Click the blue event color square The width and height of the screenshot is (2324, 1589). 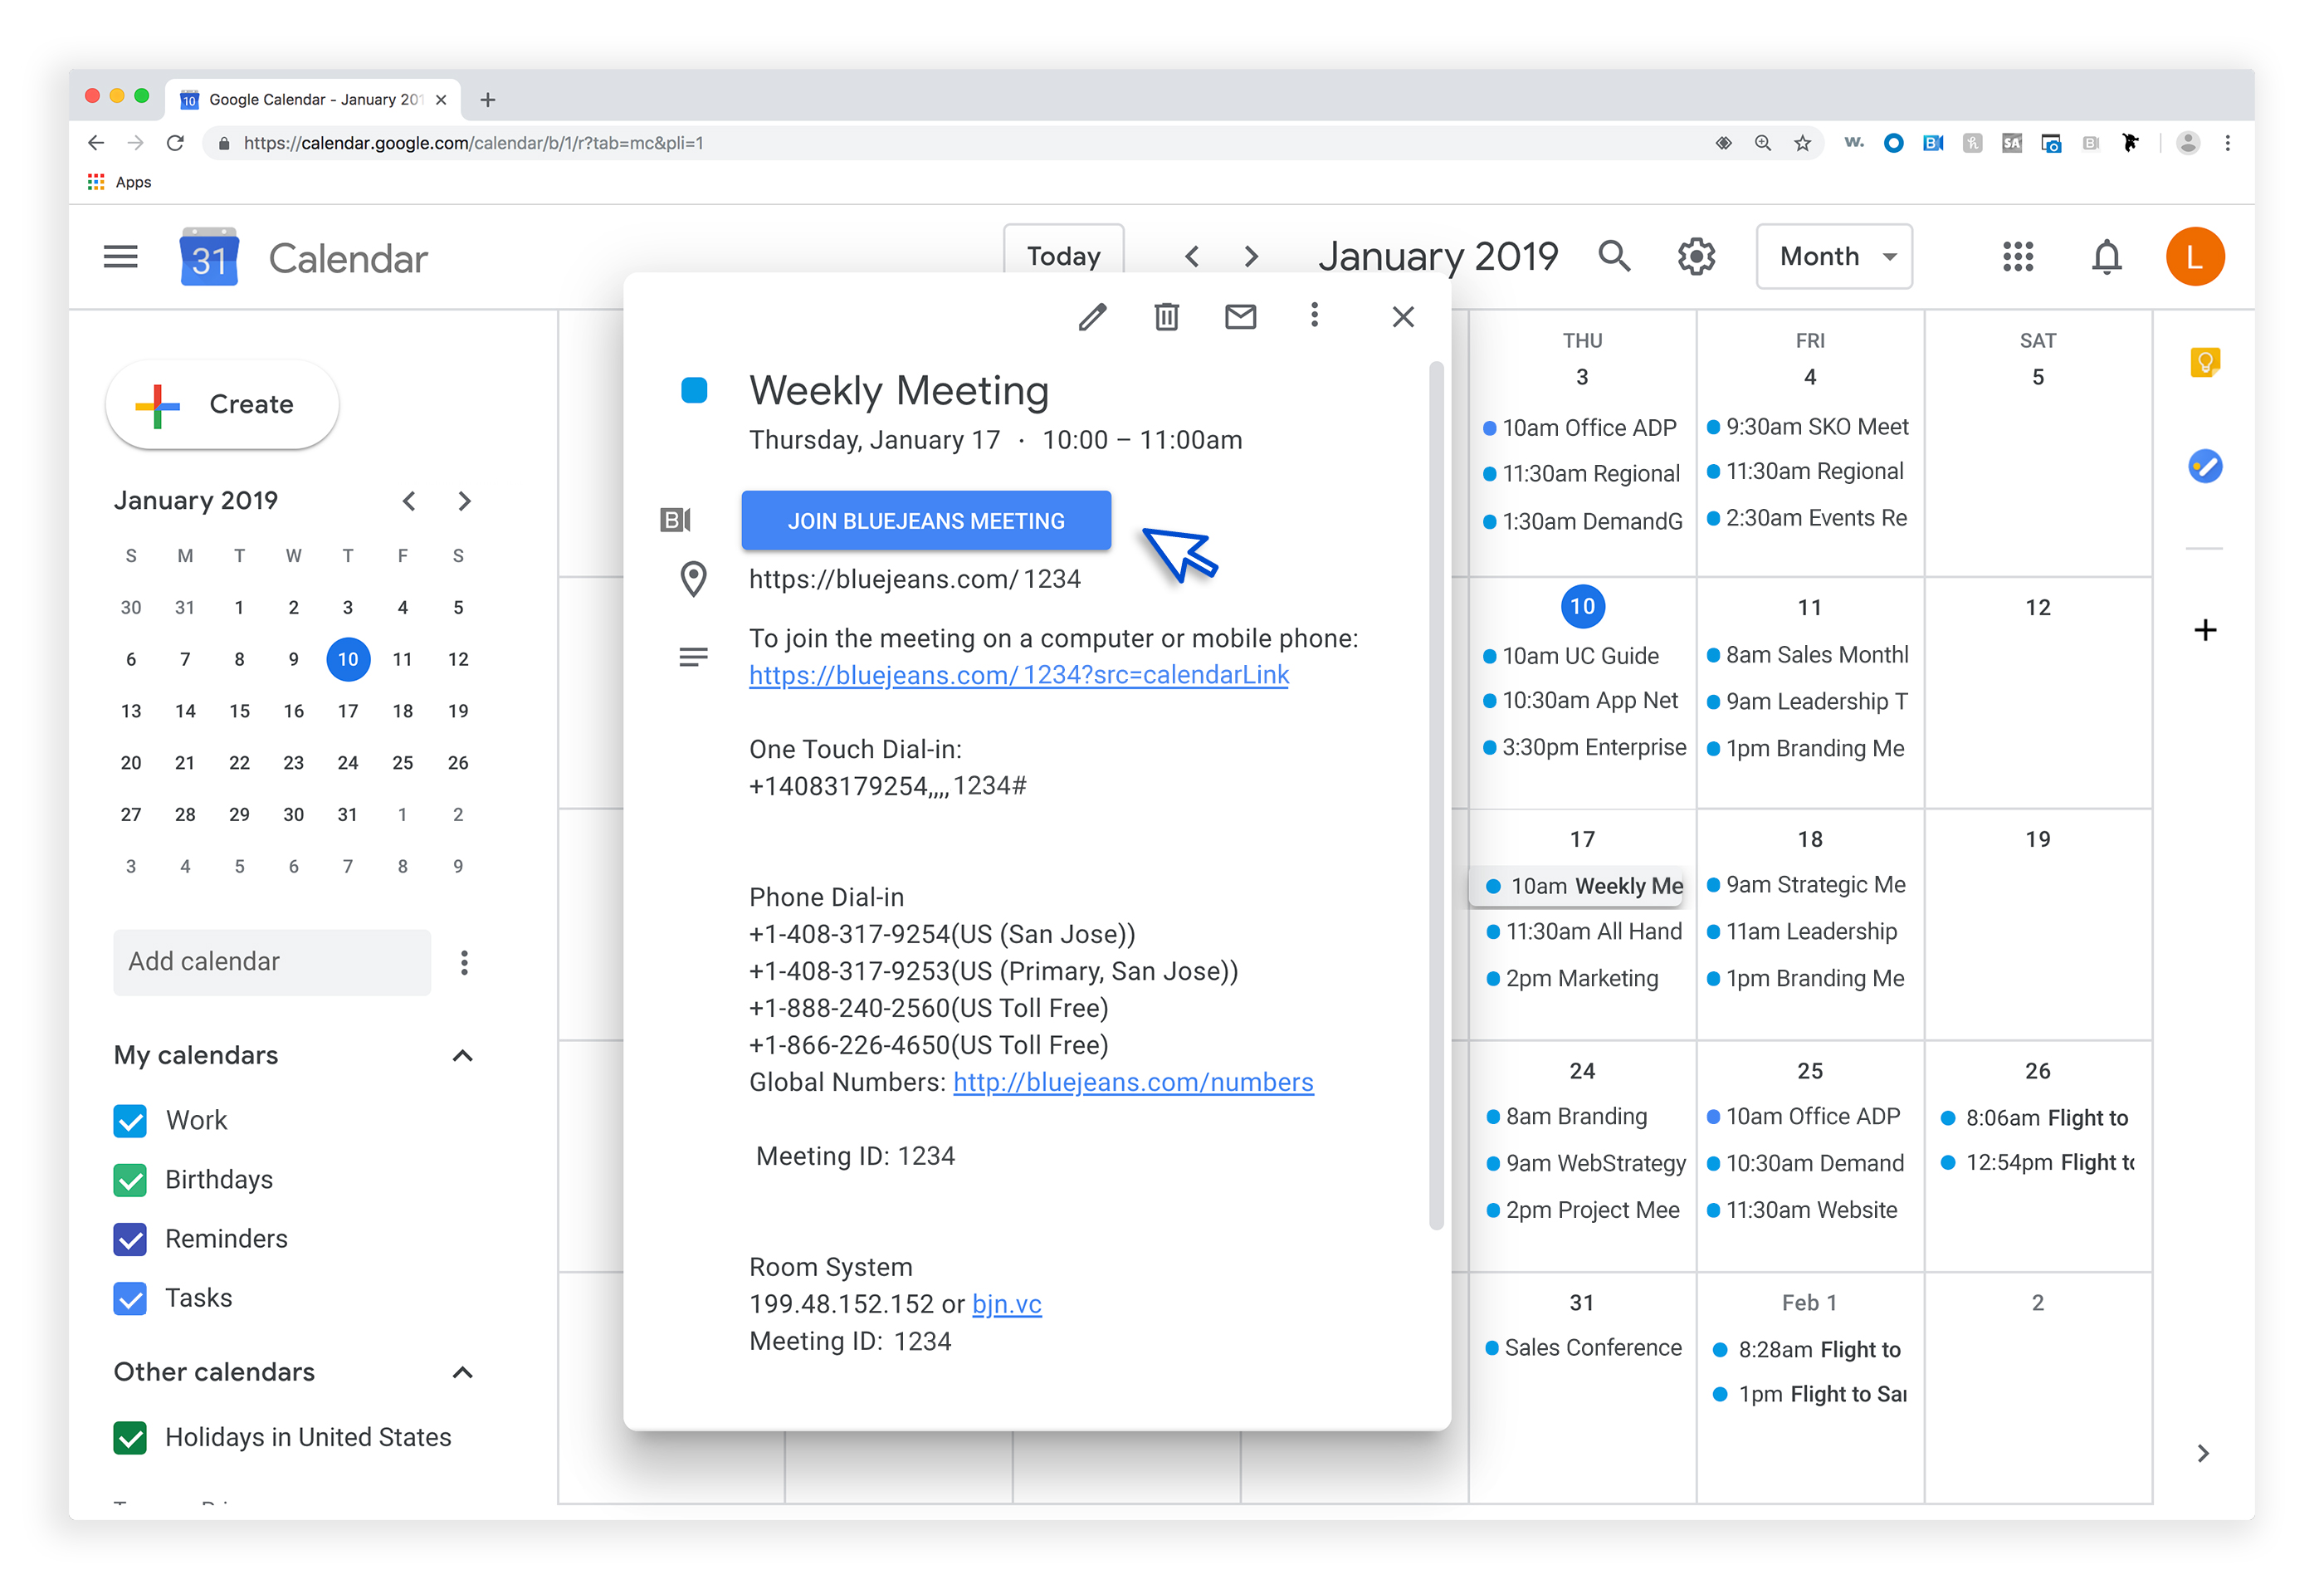click(694, 390)
